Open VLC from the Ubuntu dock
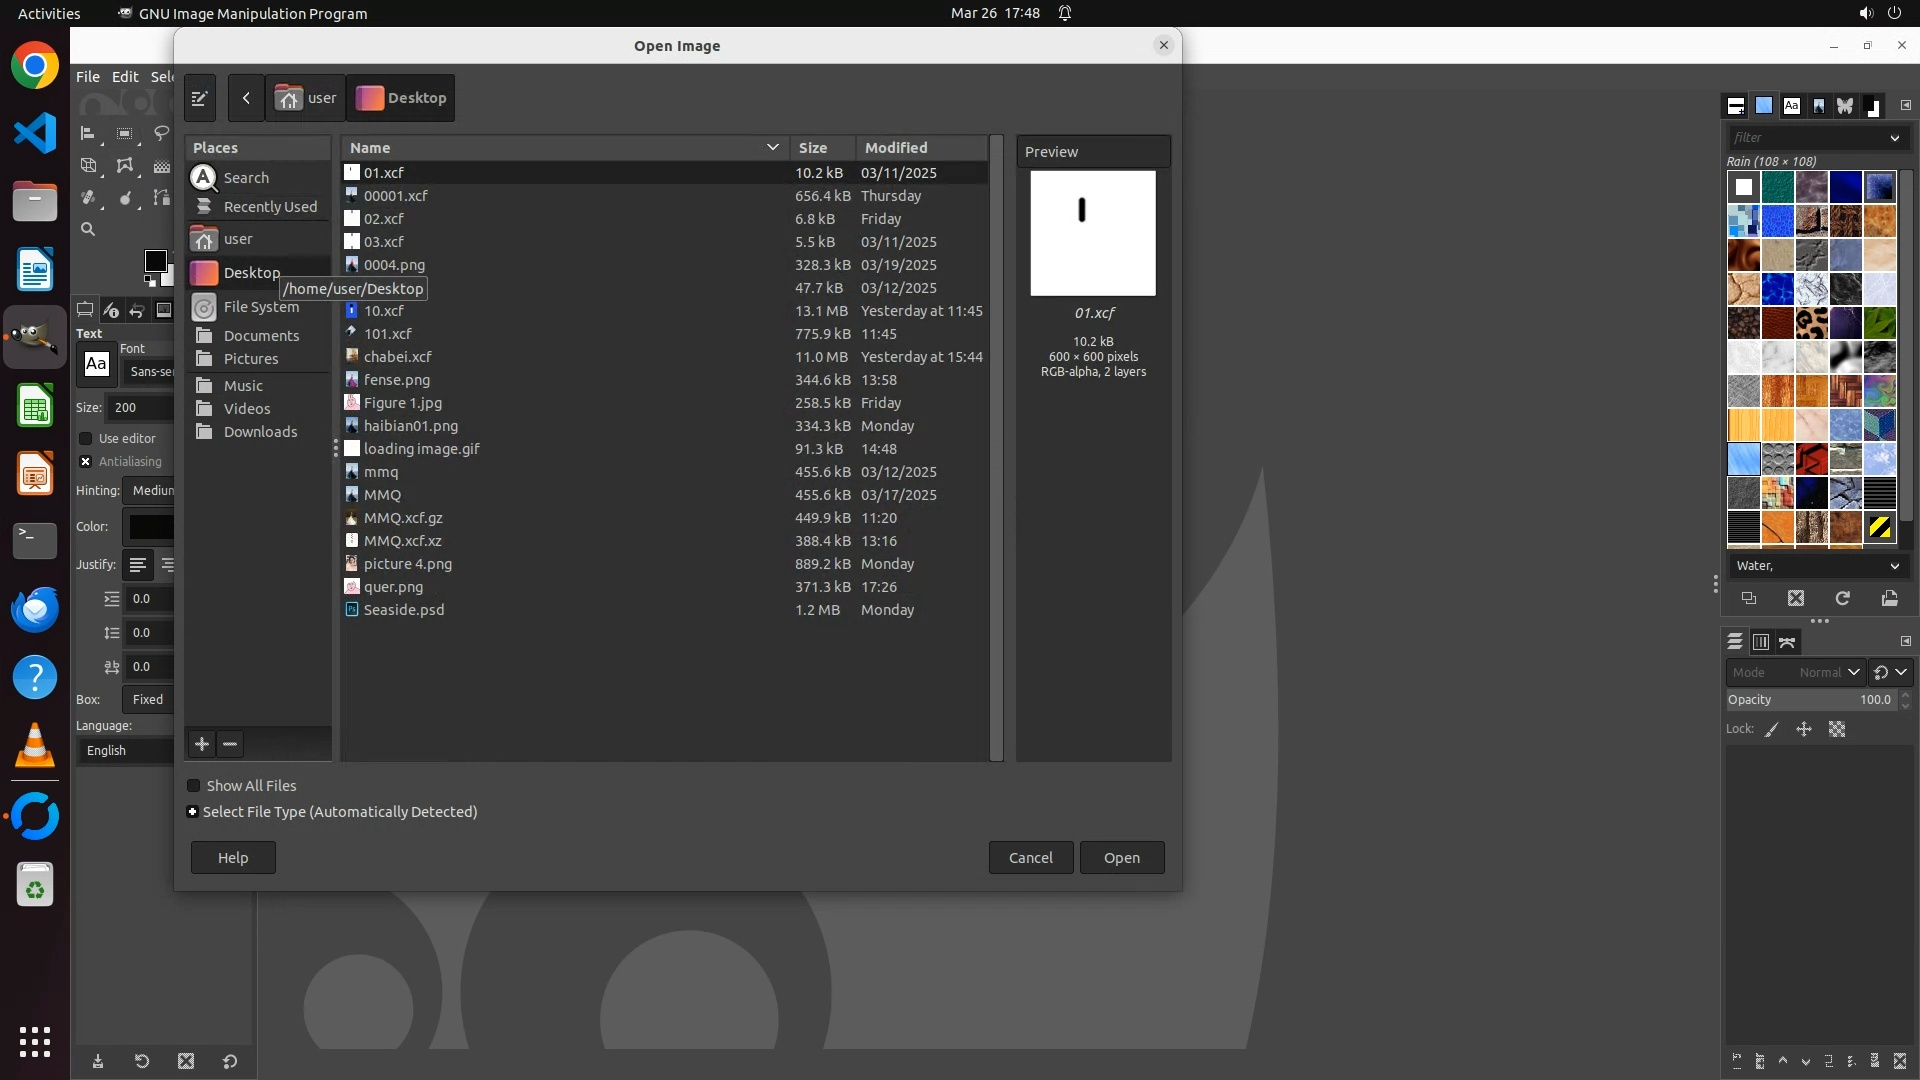 (35, 745)
